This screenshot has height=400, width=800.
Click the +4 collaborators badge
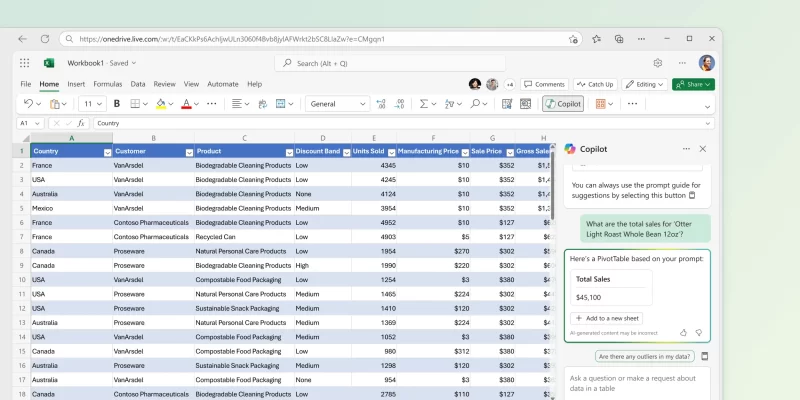tap(509, 85)
